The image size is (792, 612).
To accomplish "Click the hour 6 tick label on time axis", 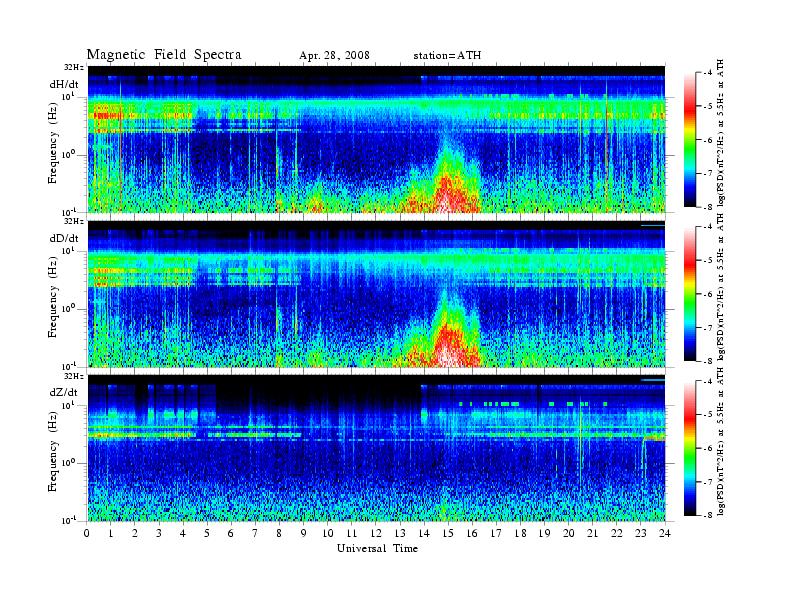I will [231, 533].
